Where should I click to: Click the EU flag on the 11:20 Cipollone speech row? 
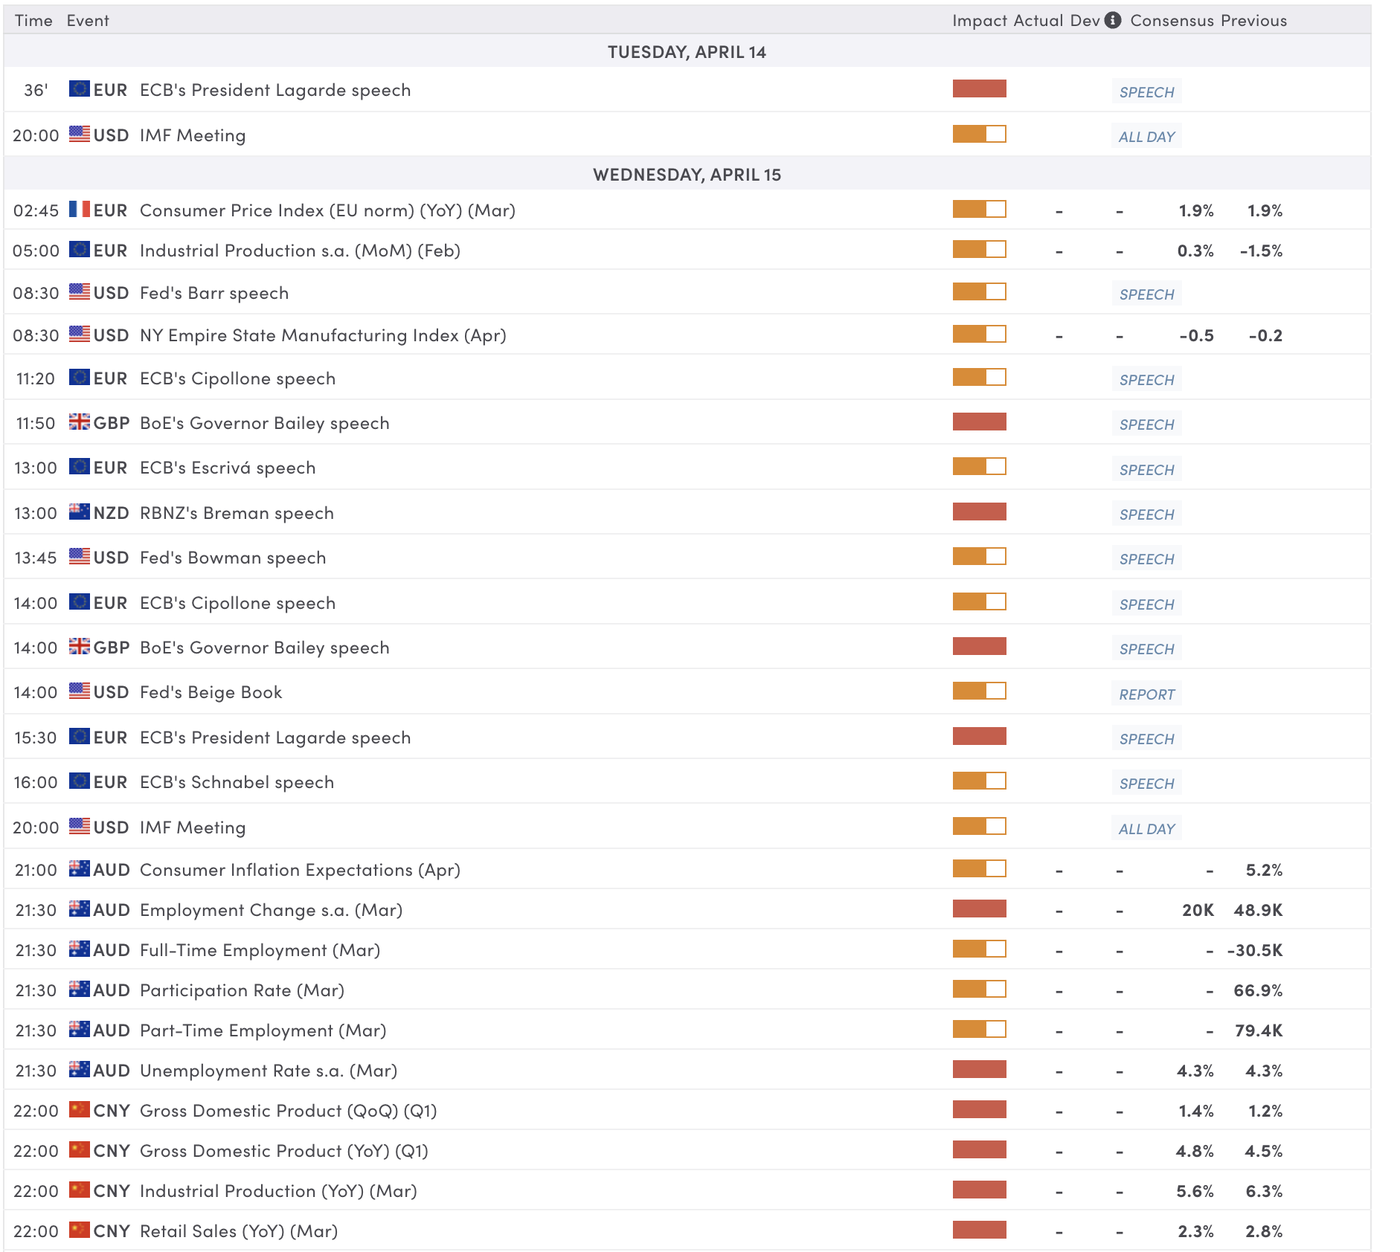[x=79, y=377]
